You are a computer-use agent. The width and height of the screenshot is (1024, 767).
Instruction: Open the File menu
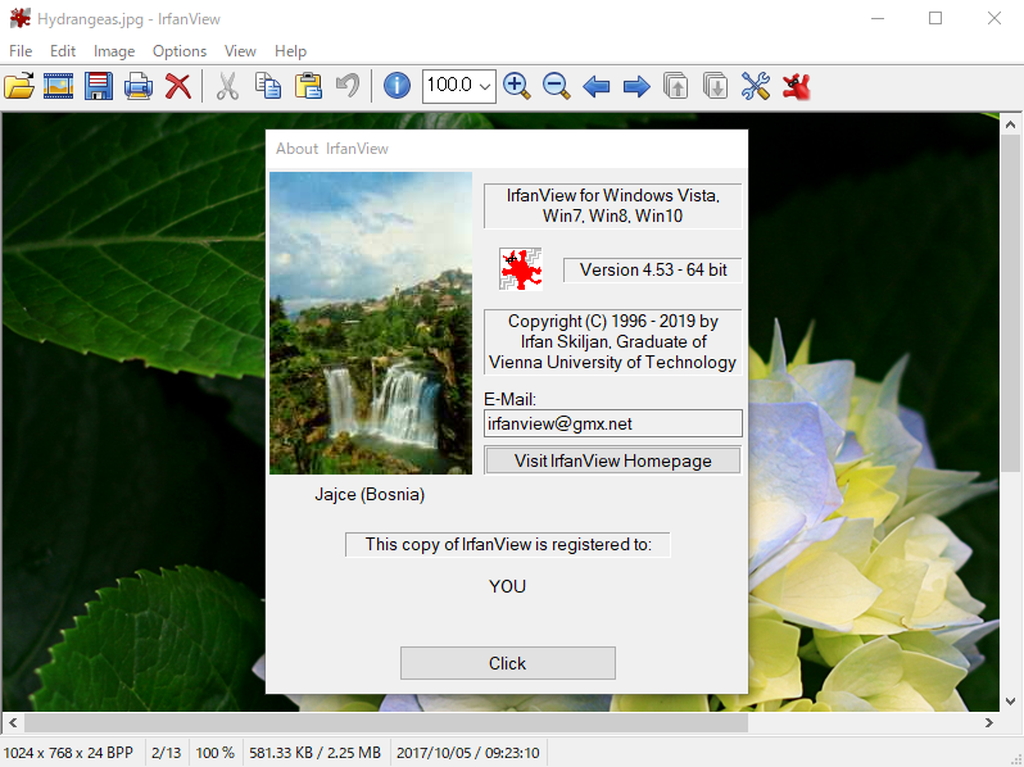(x=20, y=51)
